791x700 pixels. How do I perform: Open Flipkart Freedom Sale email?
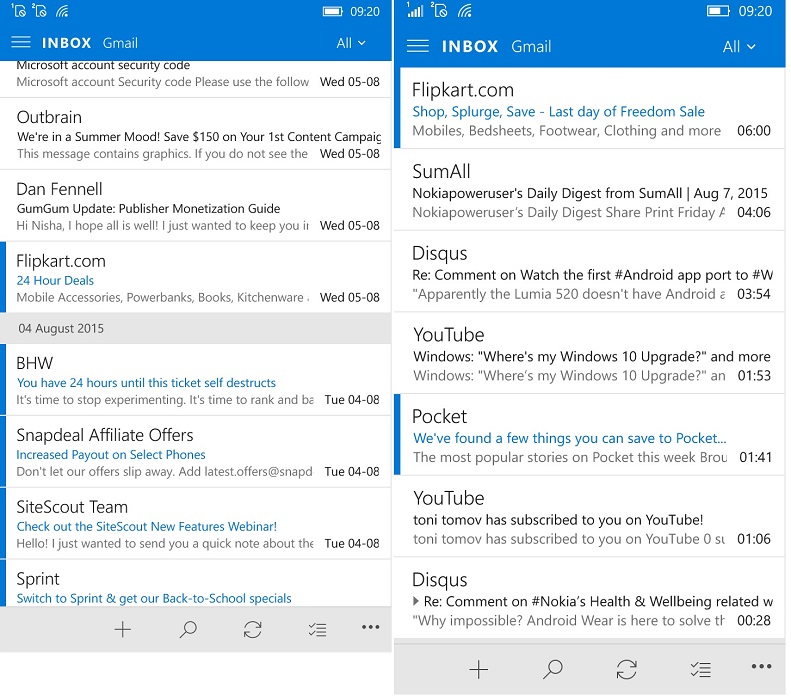pos(590,108)
